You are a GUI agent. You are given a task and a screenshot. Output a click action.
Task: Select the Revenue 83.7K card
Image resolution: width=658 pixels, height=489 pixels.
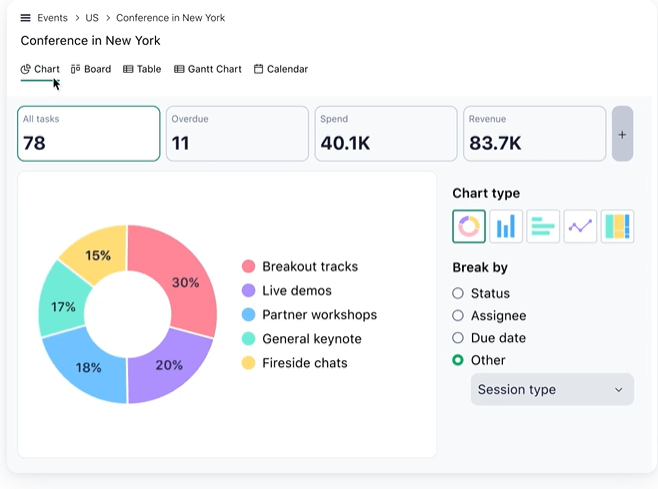(x=535, y=134)
